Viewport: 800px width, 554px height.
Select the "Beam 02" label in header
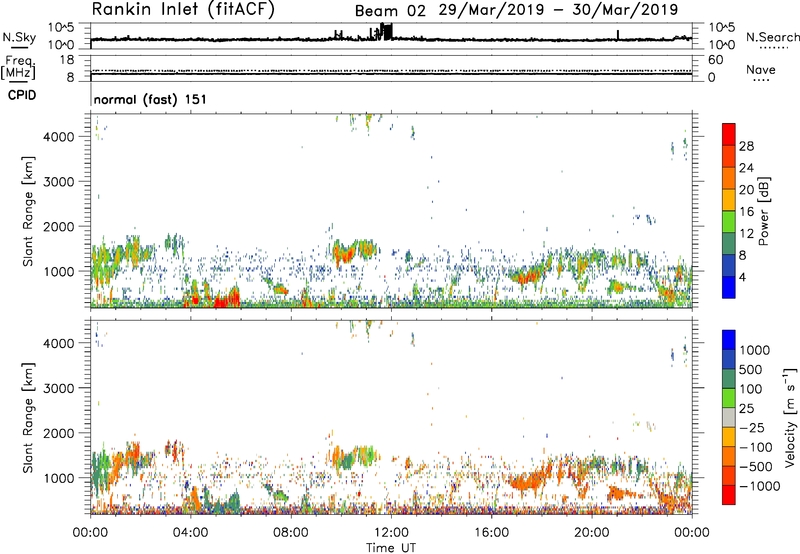tap(390, 11)
